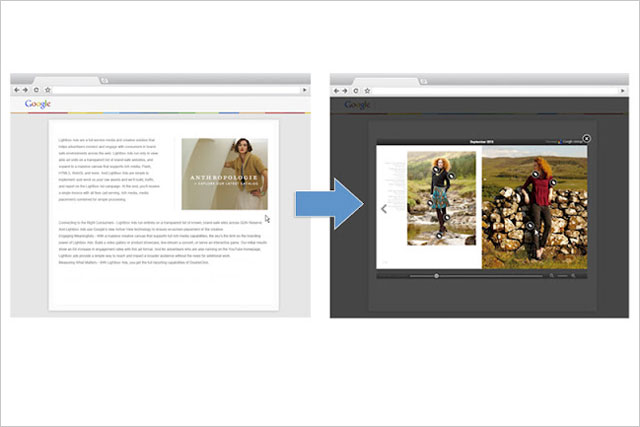Open product tag on left model's necklace
The width and height of the screenshot is (640, 427).
click(x=436, y=169)
